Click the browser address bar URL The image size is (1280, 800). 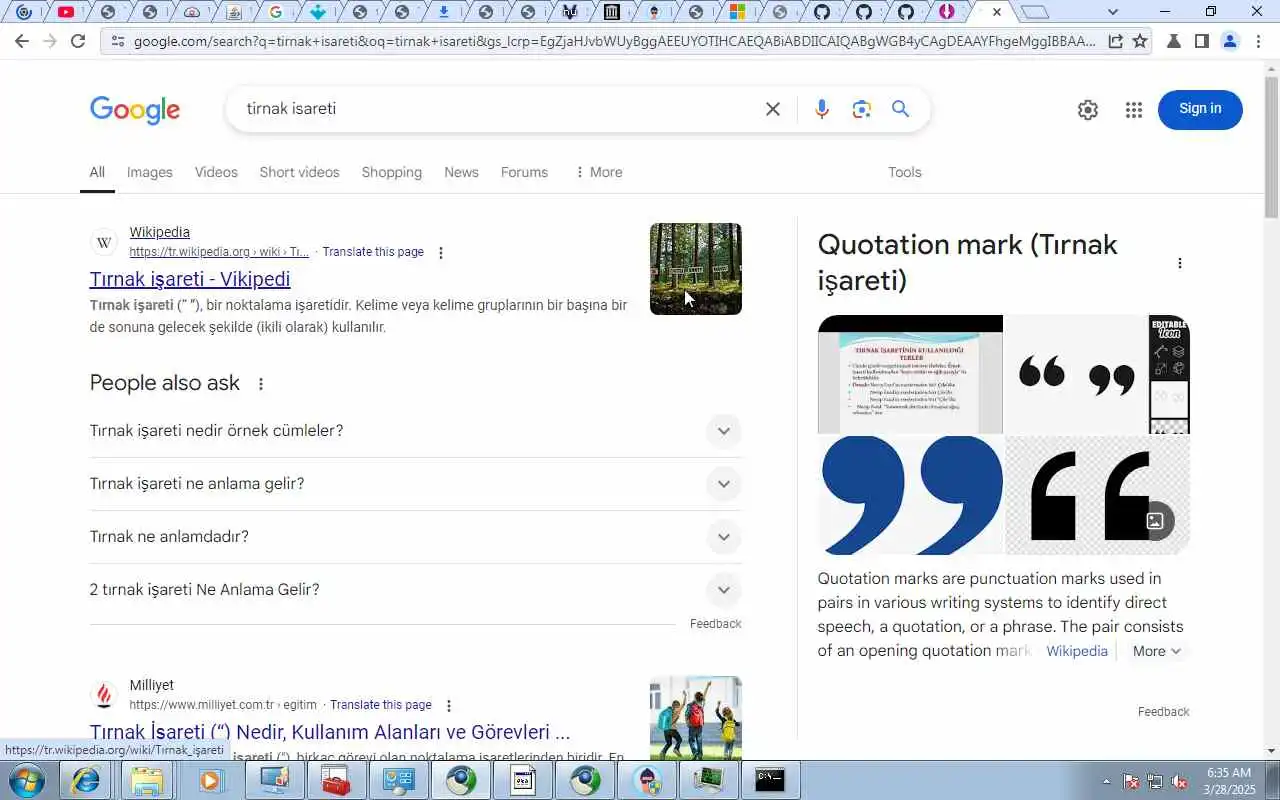tap(614, 41)
